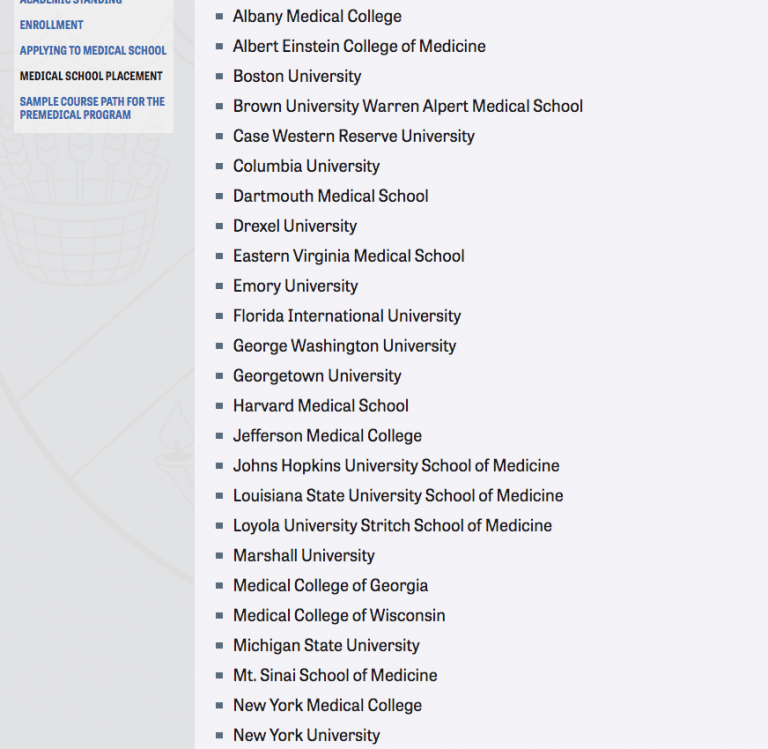Click Dartmouth Medical School entry

point(331,196)
